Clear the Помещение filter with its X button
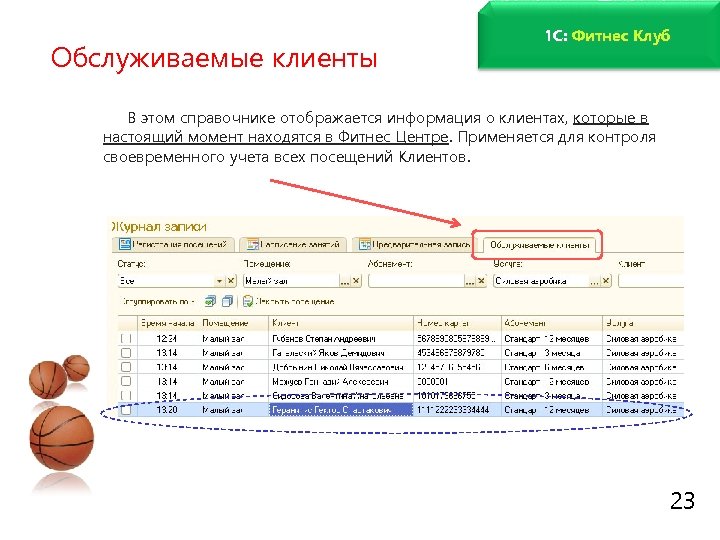720x540 pixels. click(x=356, y=281)
